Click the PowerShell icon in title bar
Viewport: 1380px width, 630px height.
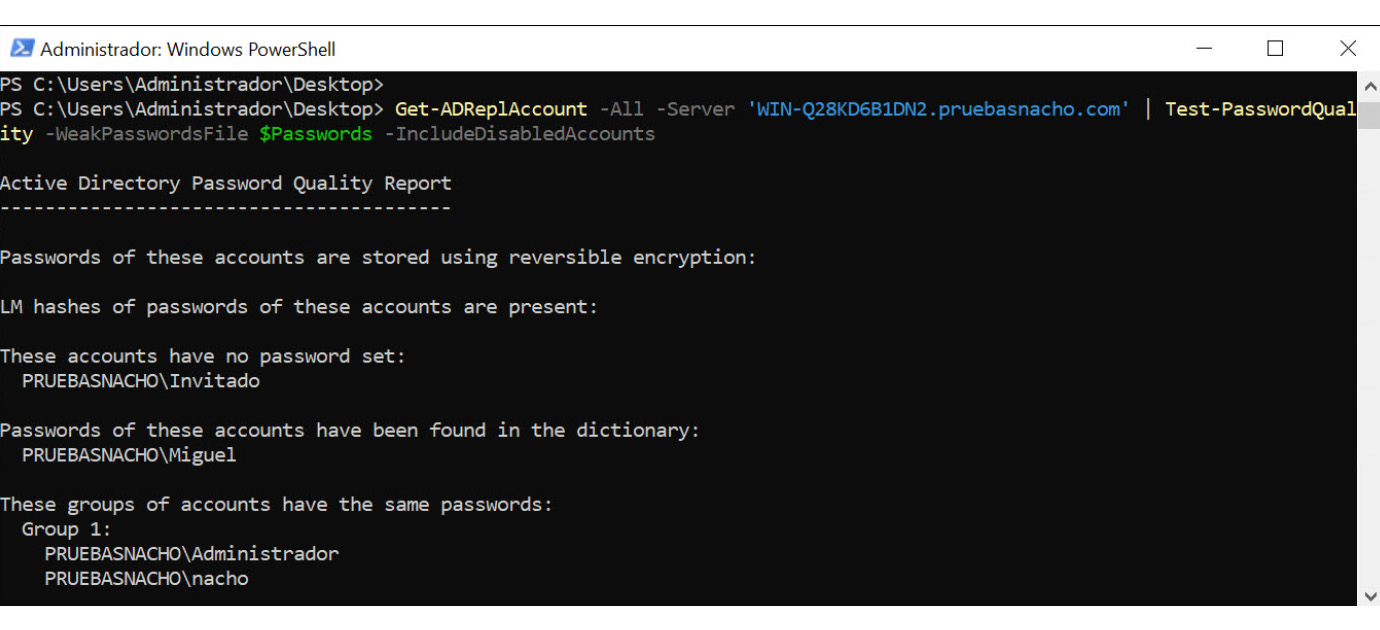tap(20, 49)
